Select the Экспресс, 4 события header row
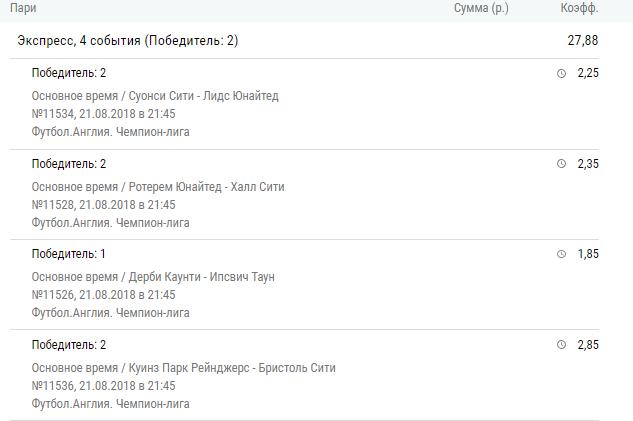633x421 pixels. (304, 40)
